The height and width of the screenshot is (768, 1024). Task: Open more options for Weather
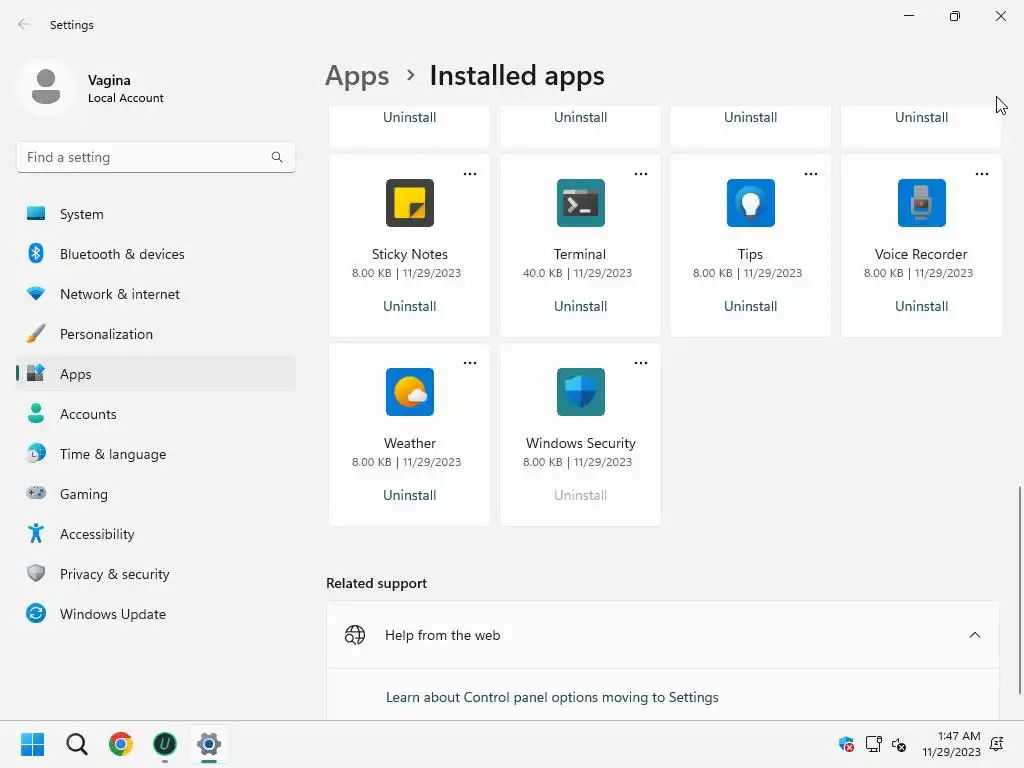point(470,362)
